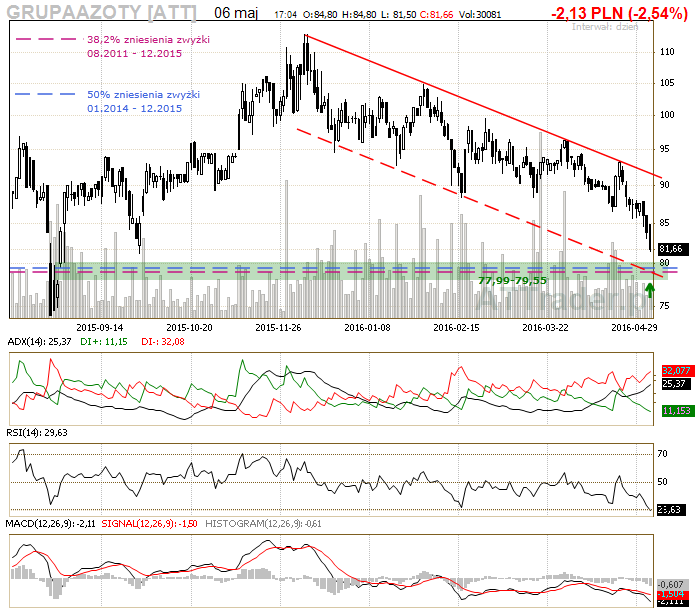
Task: Click the green support range label 77,99-79,55
Action: pyautogui.click(x=512, y=280)
